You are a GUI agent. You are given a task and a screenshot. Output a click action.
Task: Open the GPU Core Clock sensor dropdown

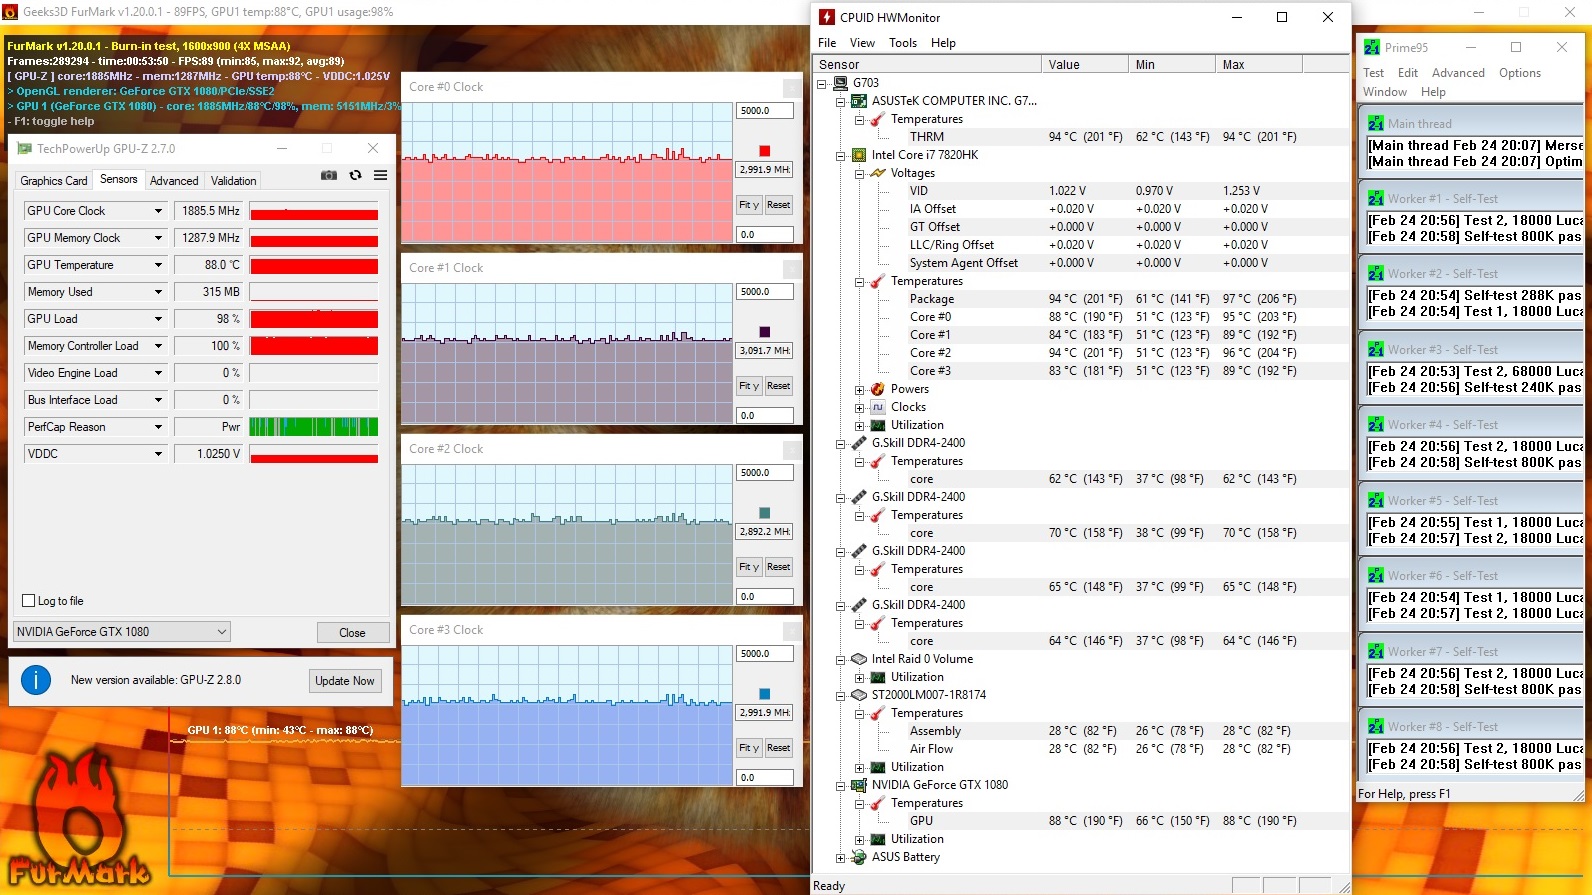158,211
